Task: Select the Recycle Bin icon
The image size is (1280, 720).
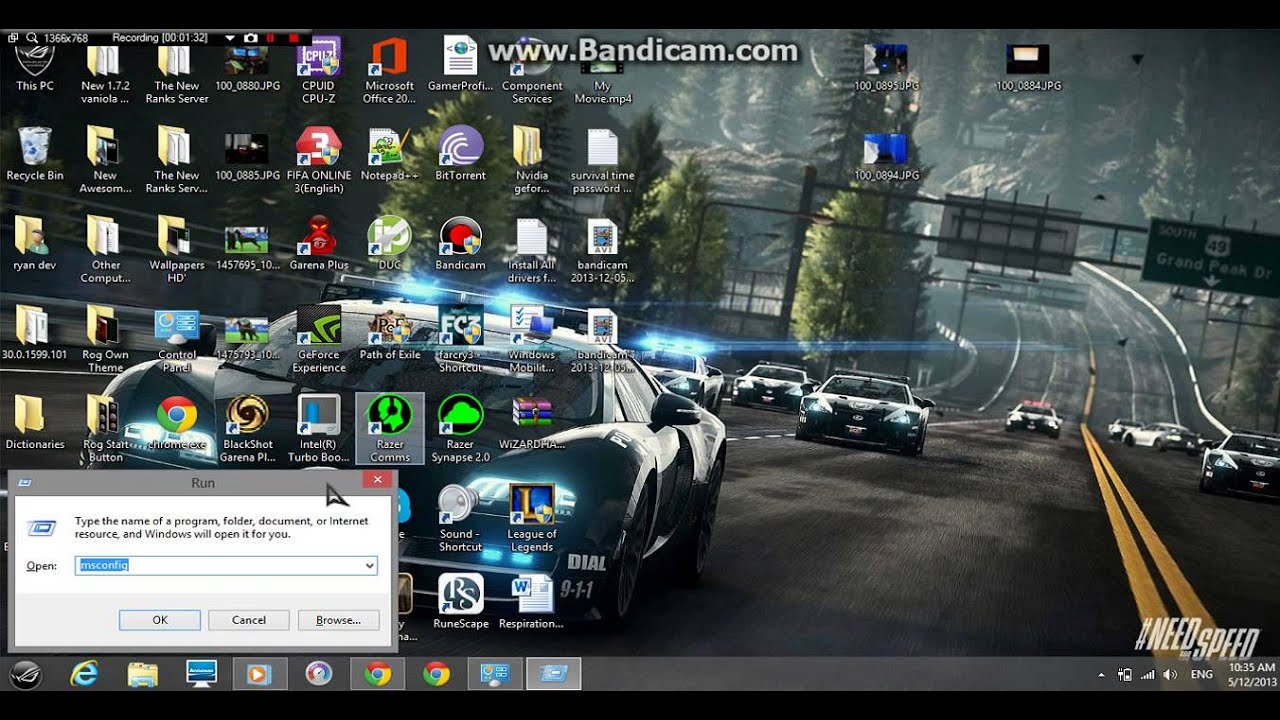Action: click(x=35, y=153)
